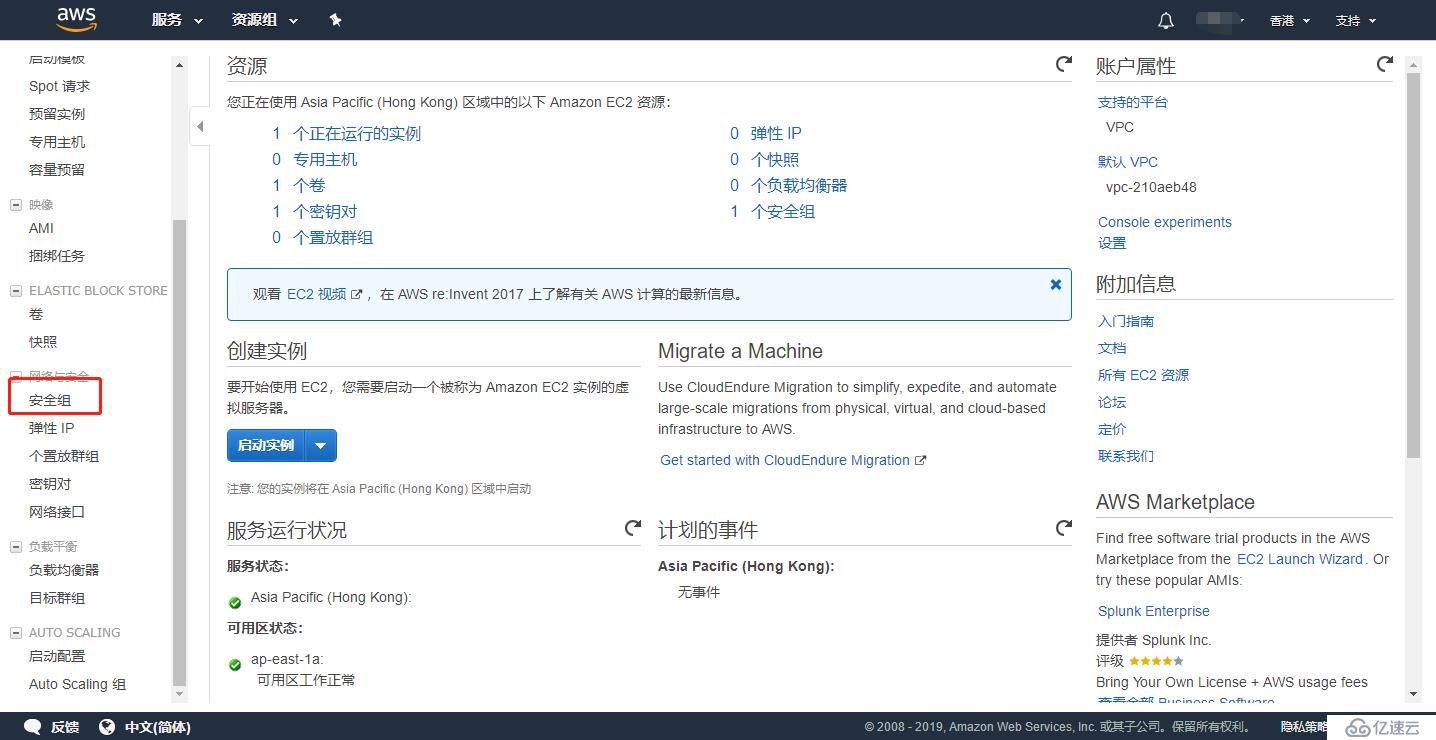Refresh the 计划的事件 scheduled events section

point(1064,527)
